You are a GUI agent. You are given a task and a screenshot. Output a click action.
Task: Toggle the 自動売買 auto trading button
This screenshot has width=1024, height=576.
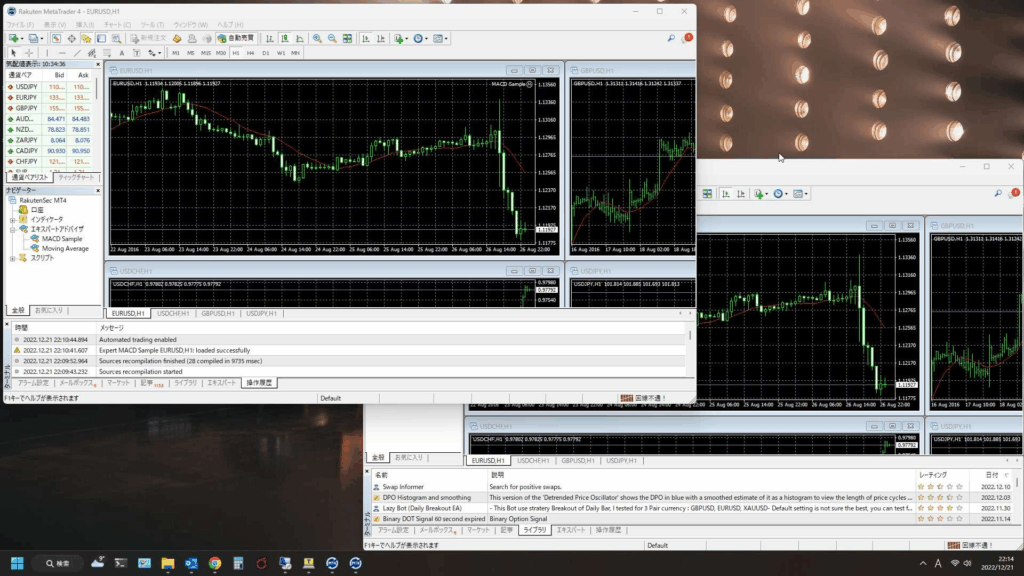tap(236, 39)
